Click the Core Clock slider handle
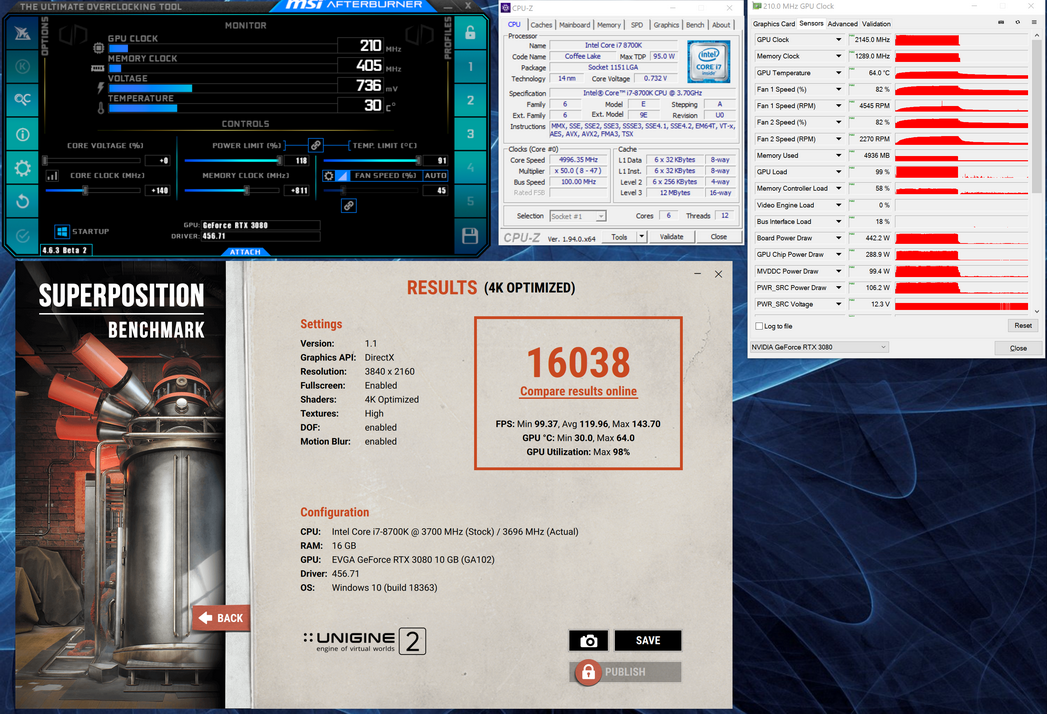The image size is (1047, 714). (85, 191)
